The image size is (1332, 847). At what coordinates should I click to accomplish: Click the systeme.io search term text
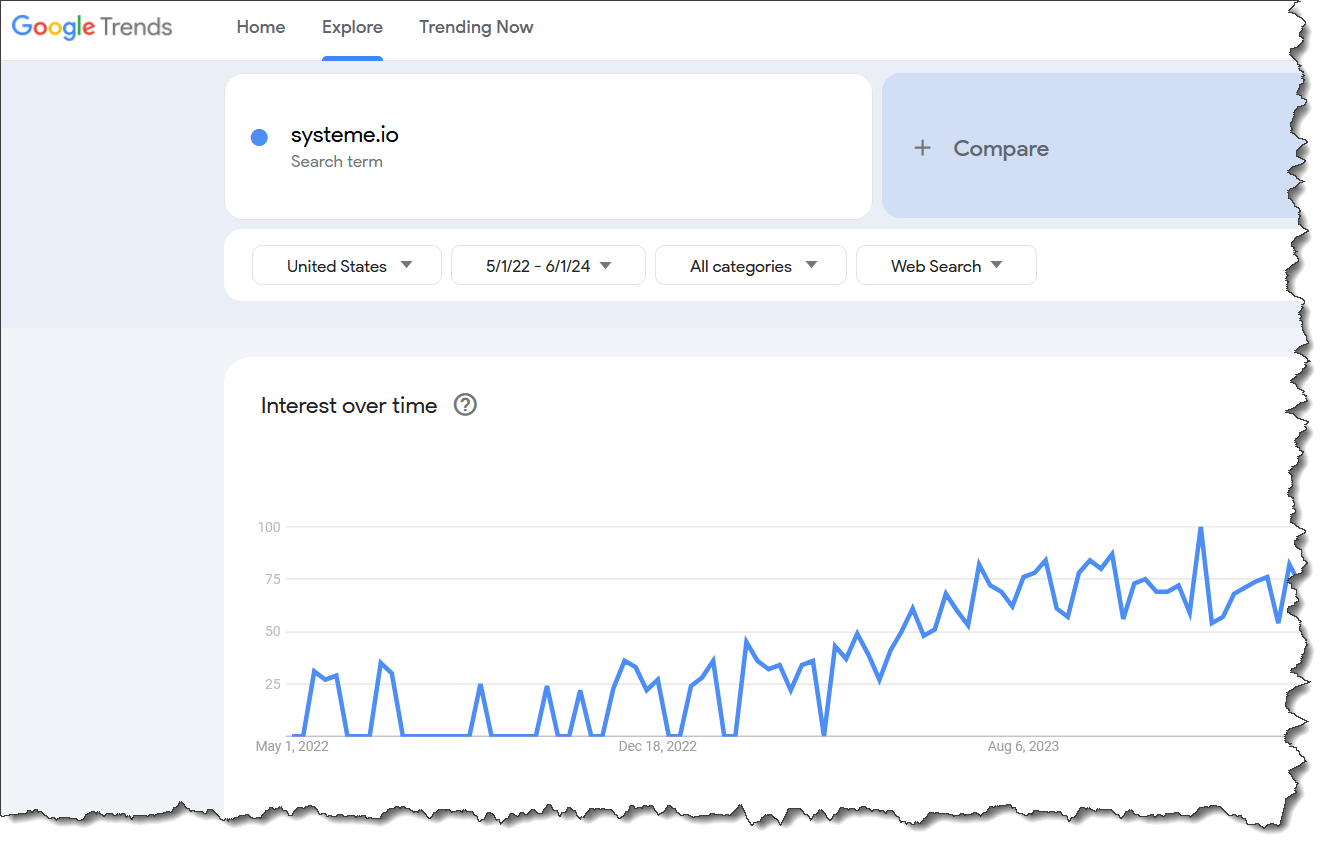344,135
